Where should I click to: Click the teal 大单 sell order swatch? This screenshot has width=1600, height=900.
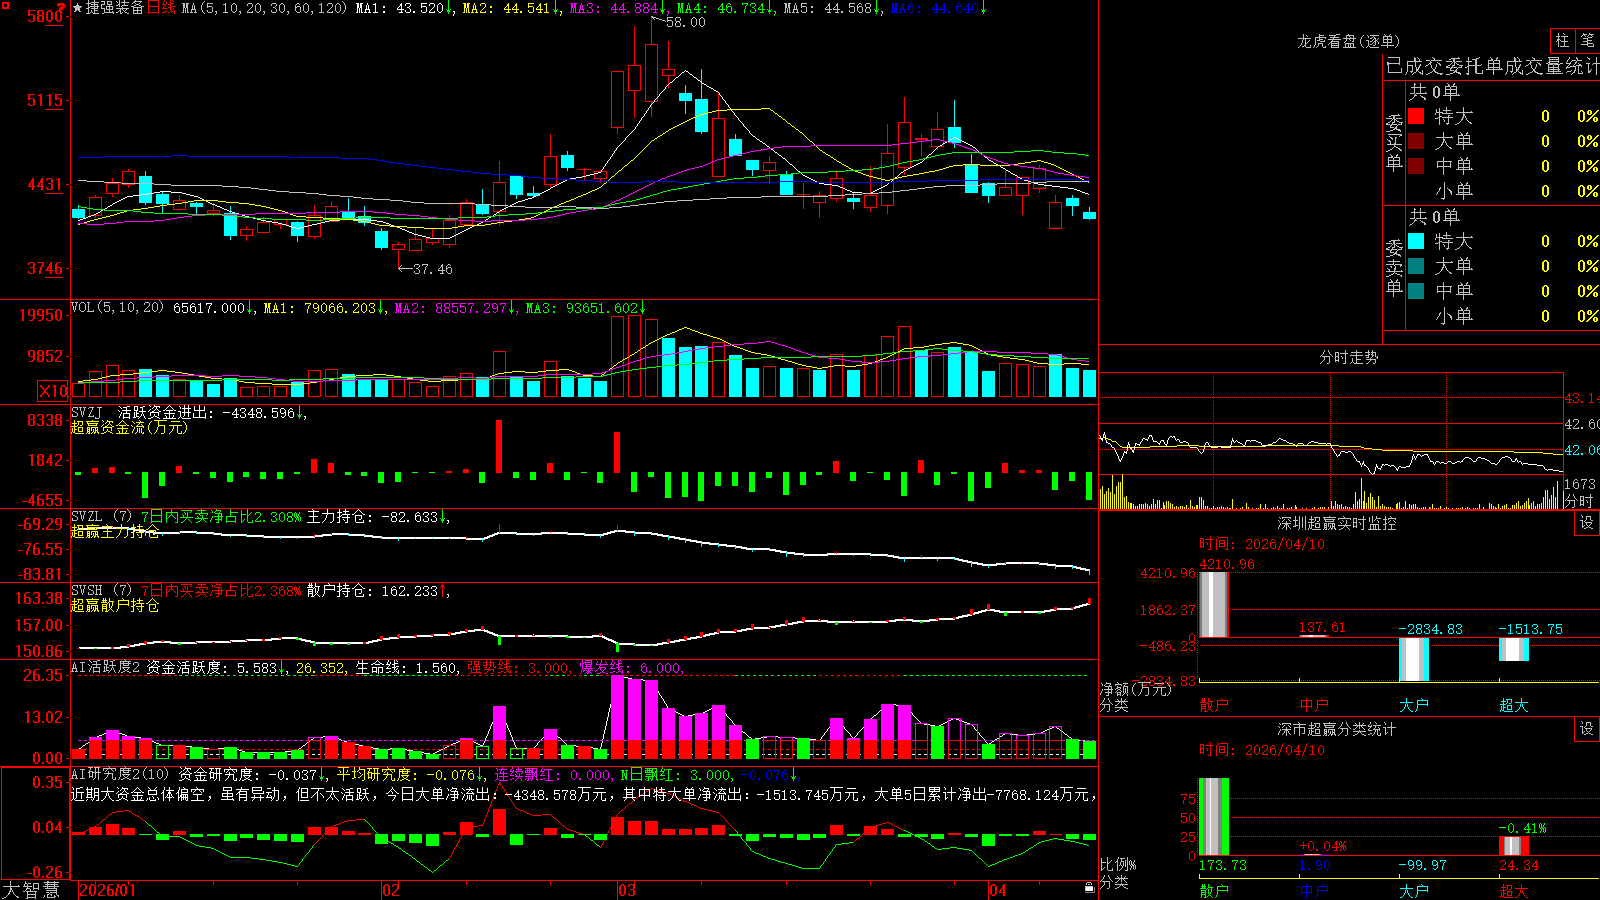(1416, 266)
